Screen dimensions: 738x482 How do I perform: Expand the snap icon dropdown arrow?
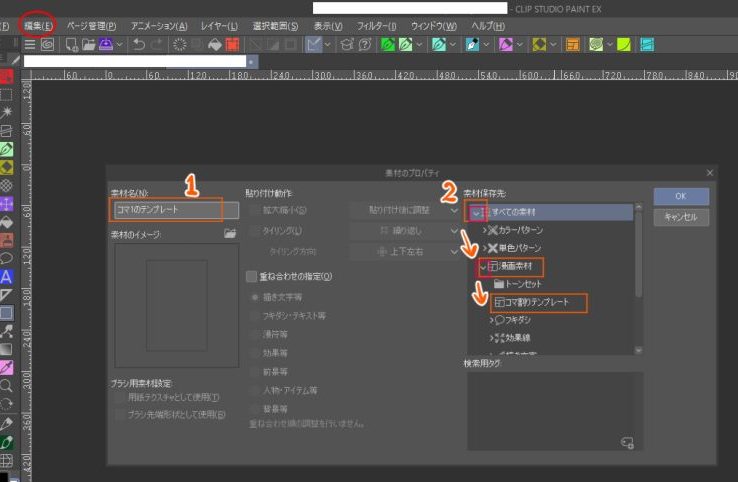(x=328, y=45)
